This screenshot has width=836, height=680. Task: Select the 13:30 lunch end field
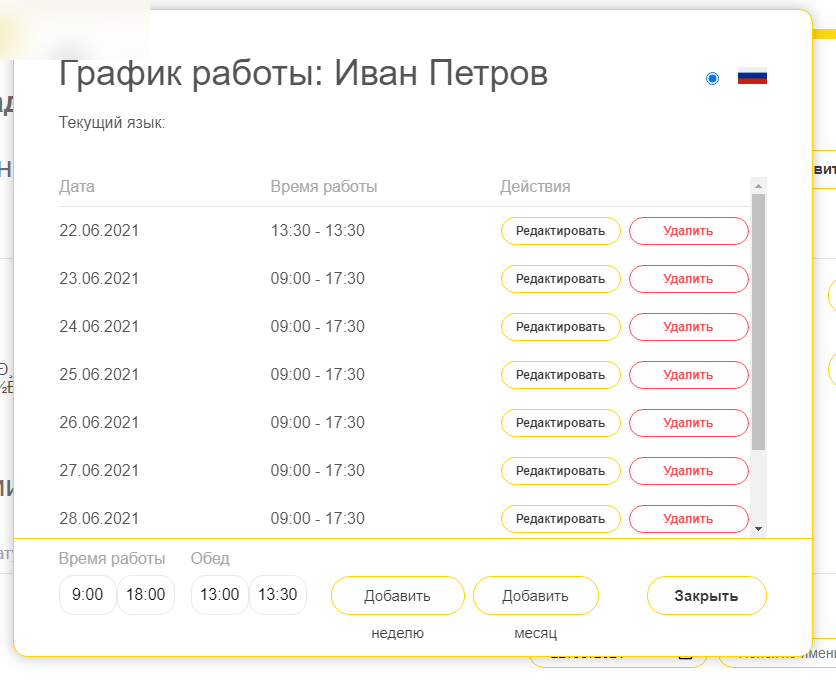click(277, 595)
